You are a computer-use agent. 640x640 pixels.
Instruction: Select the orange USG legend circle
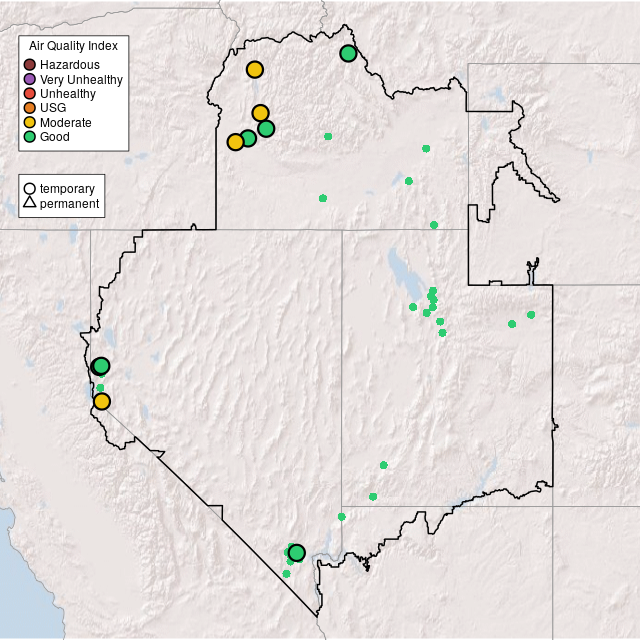pos(30,108)
